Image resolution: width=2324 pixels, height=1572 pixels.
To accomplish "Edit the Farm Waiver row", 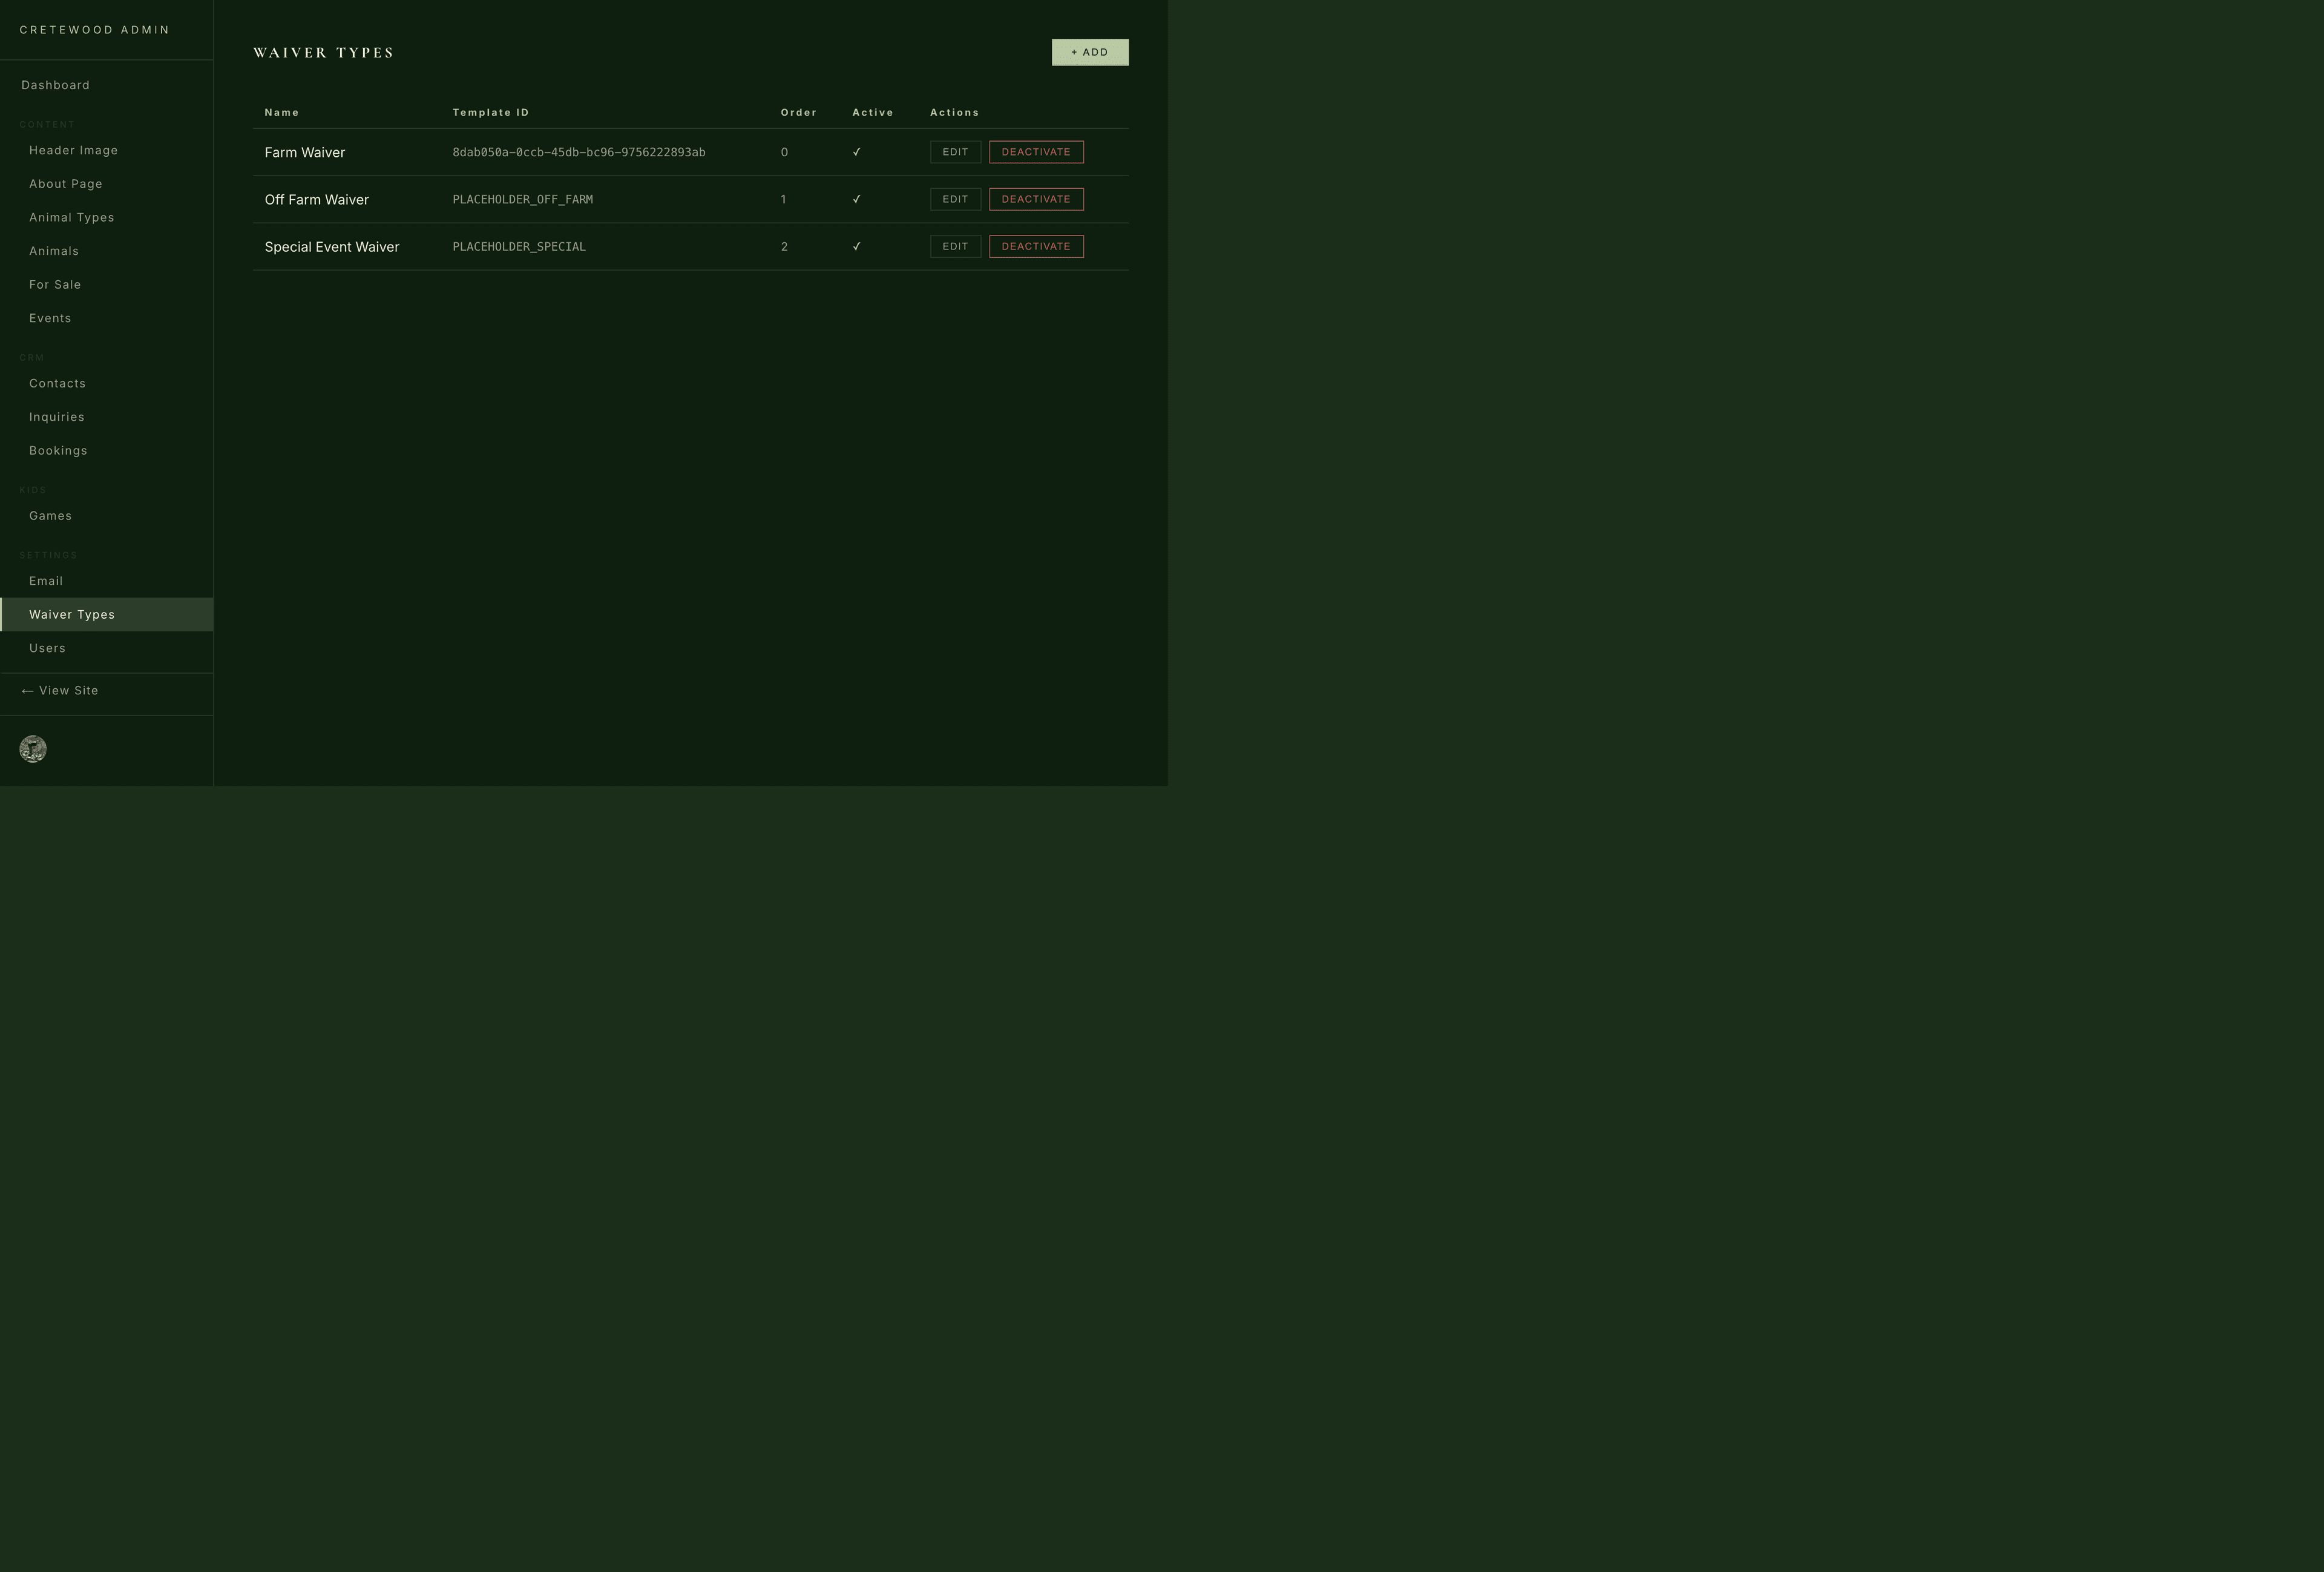I will (954, 152).
